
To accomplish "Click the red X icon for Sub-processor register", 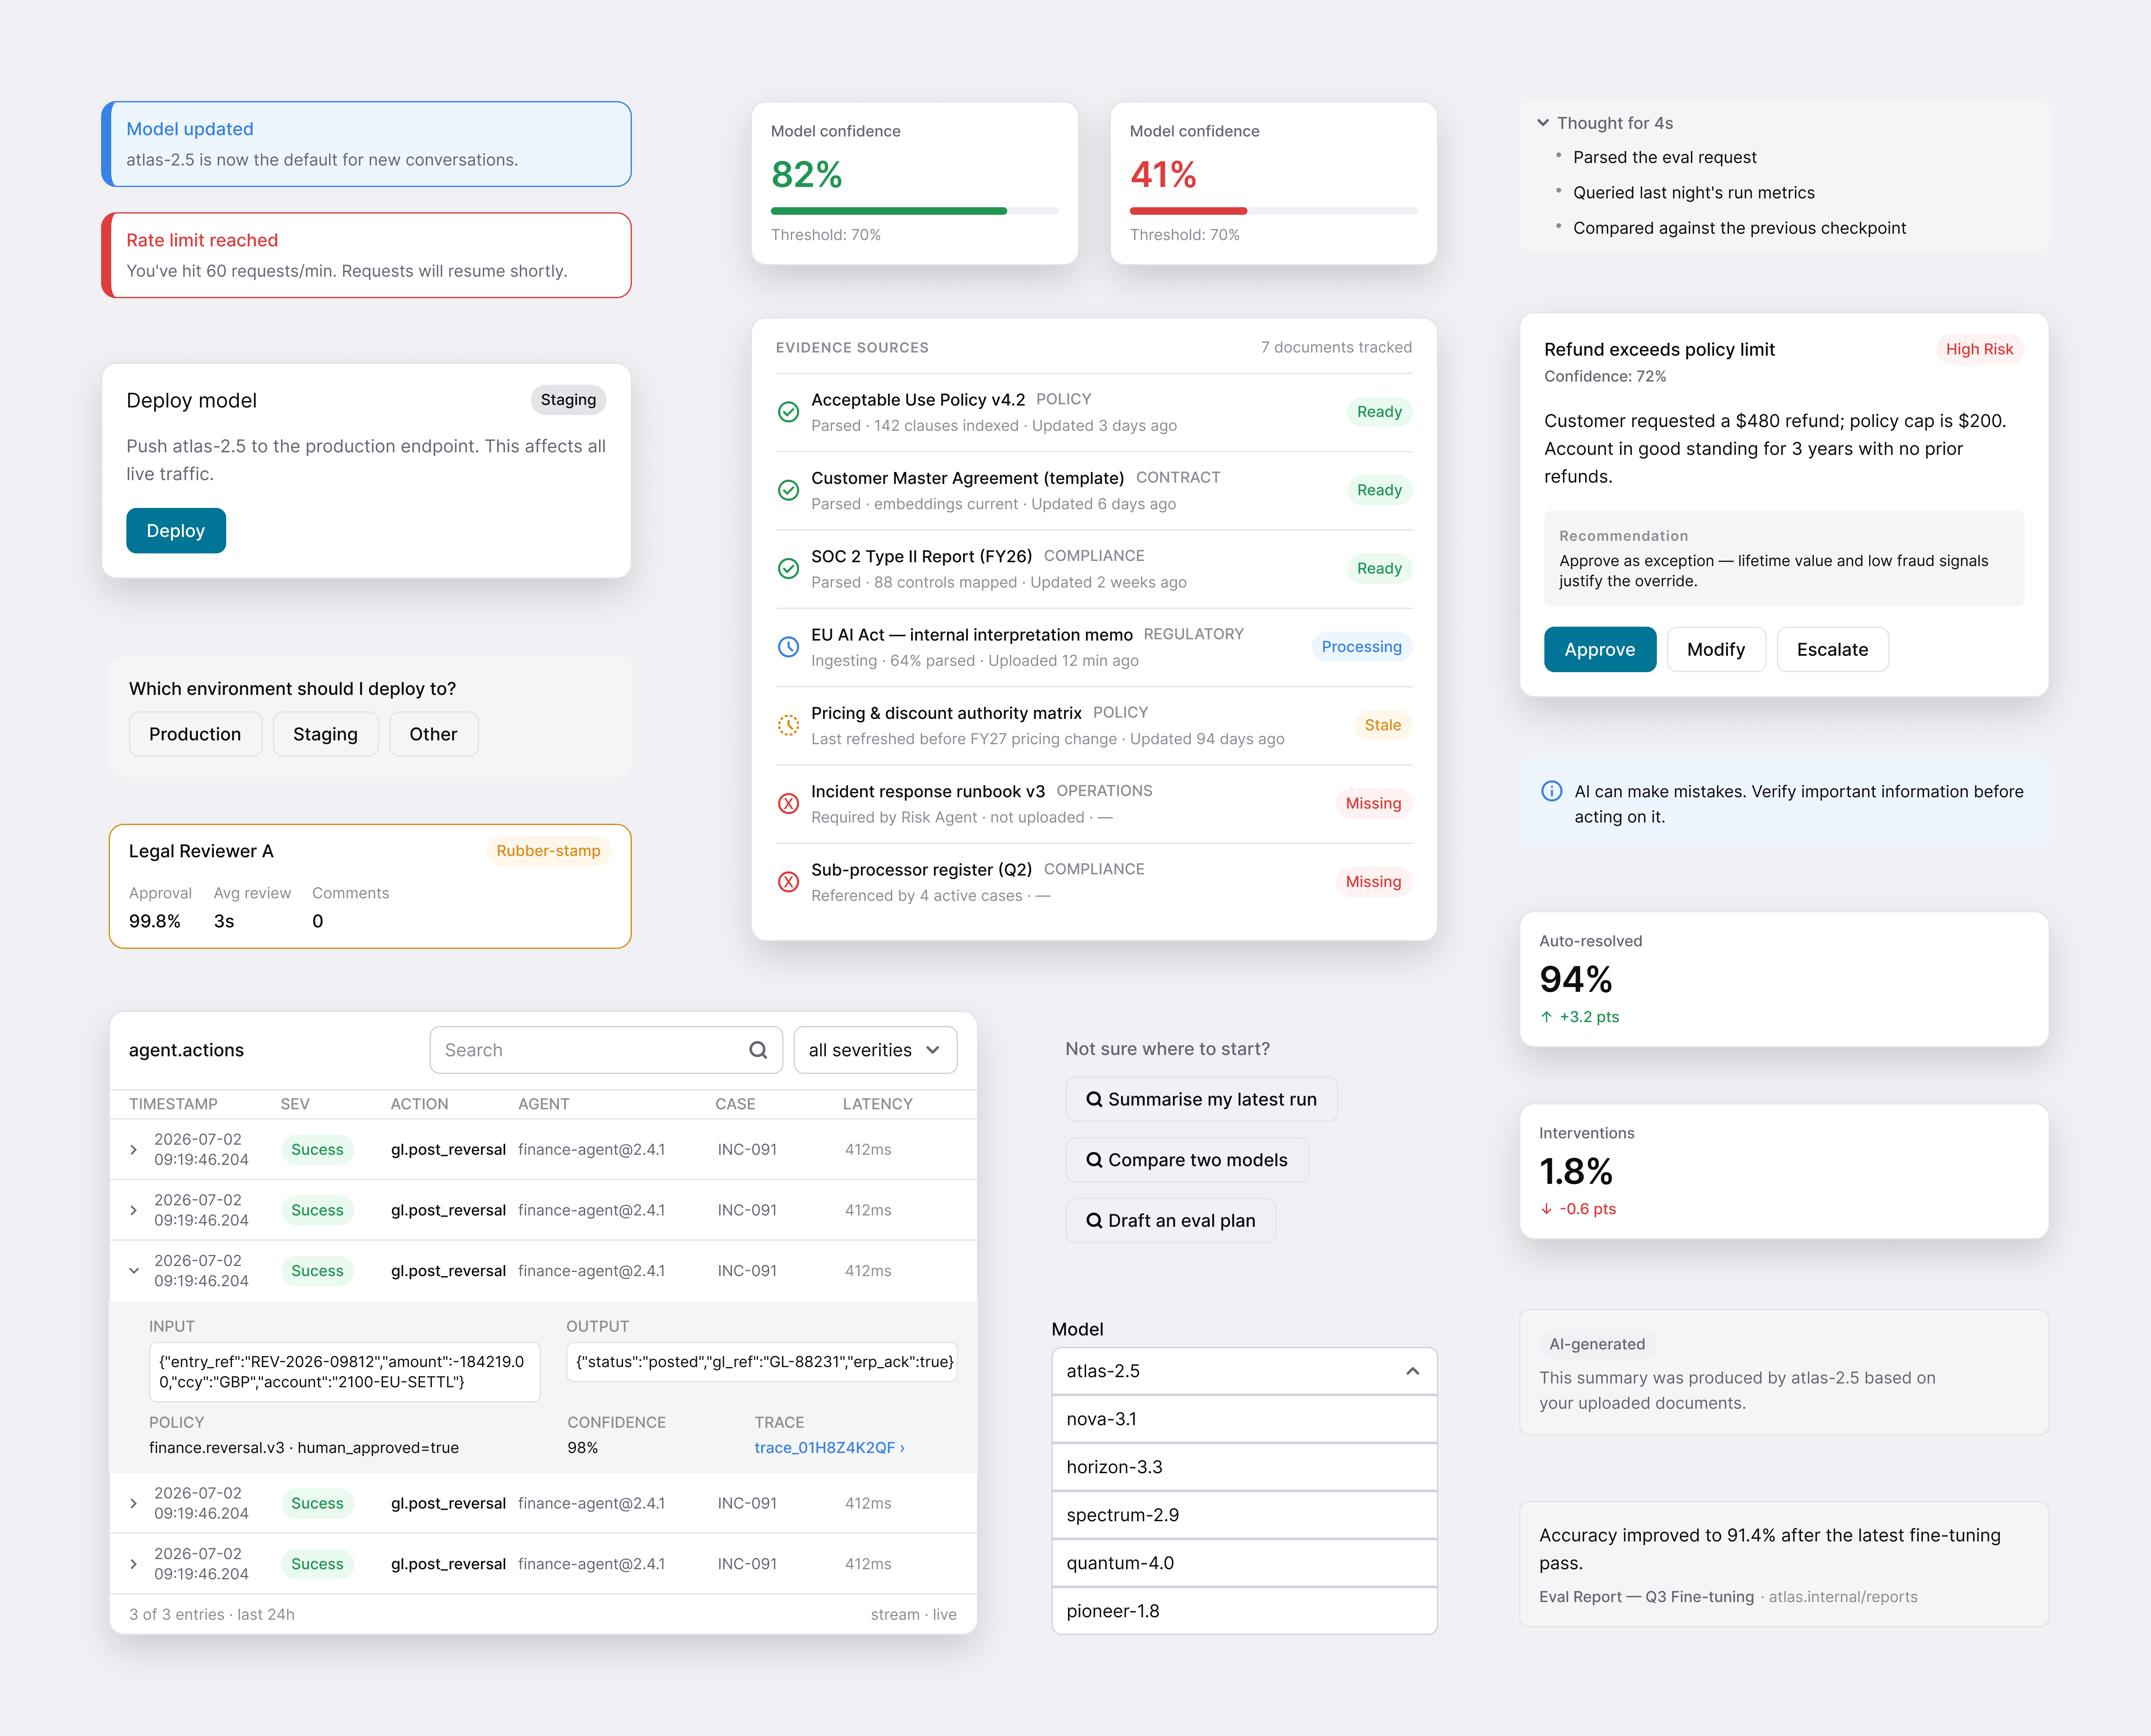I will point(788,882).
